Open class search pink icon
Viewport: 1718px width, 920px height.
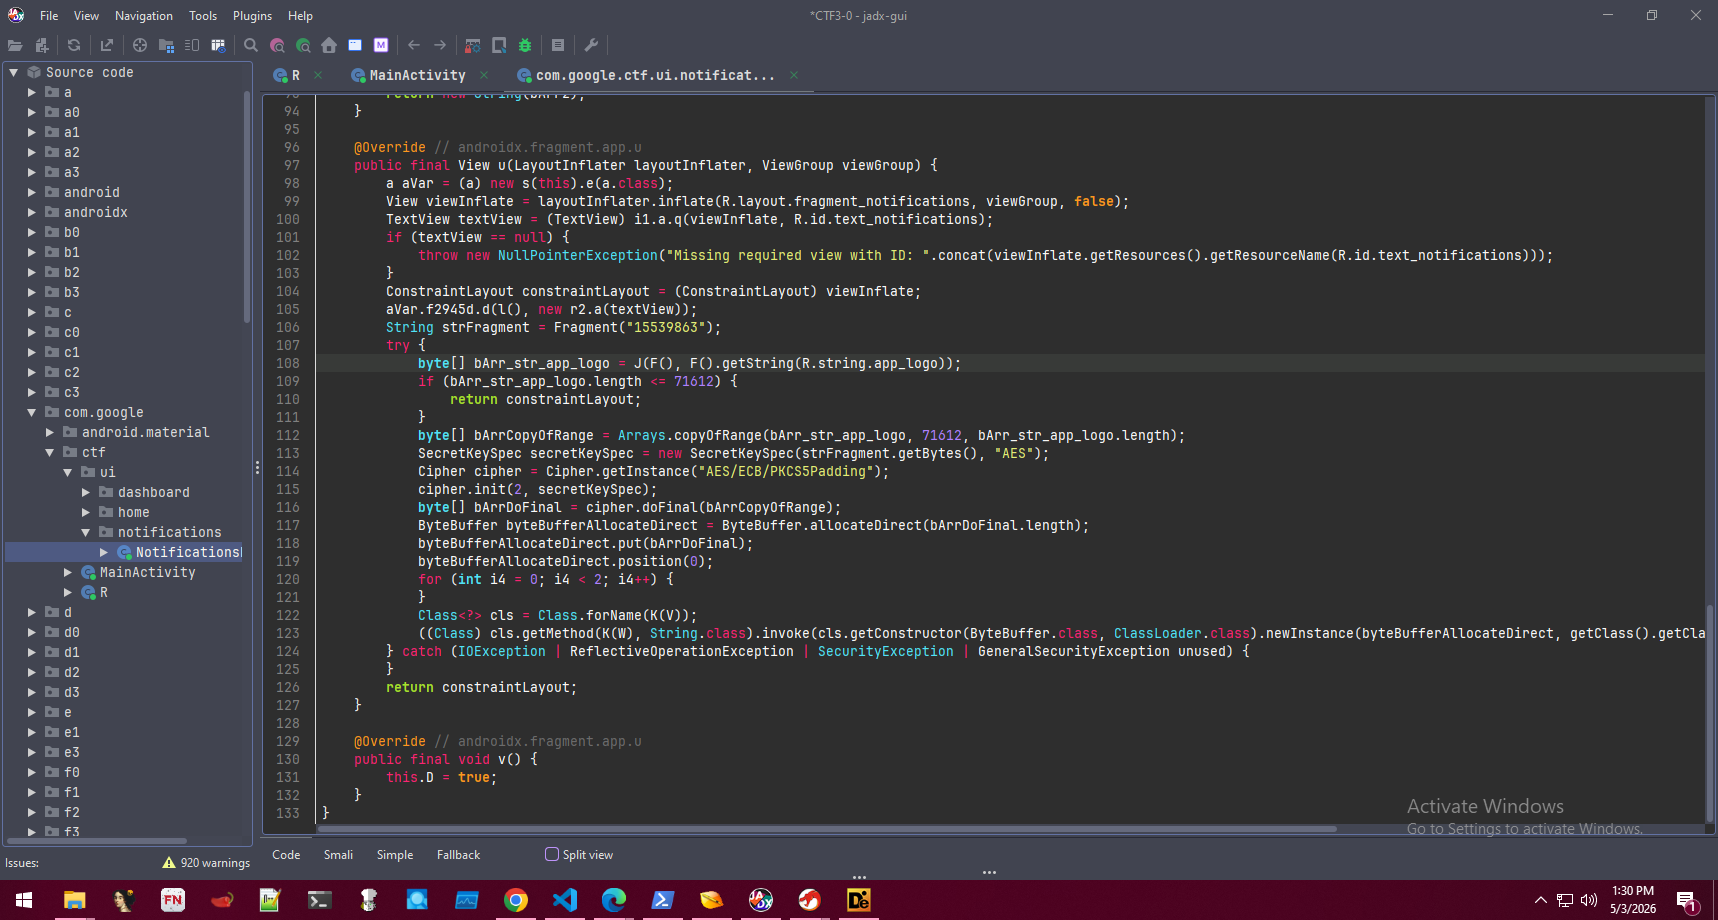(277, 45)
